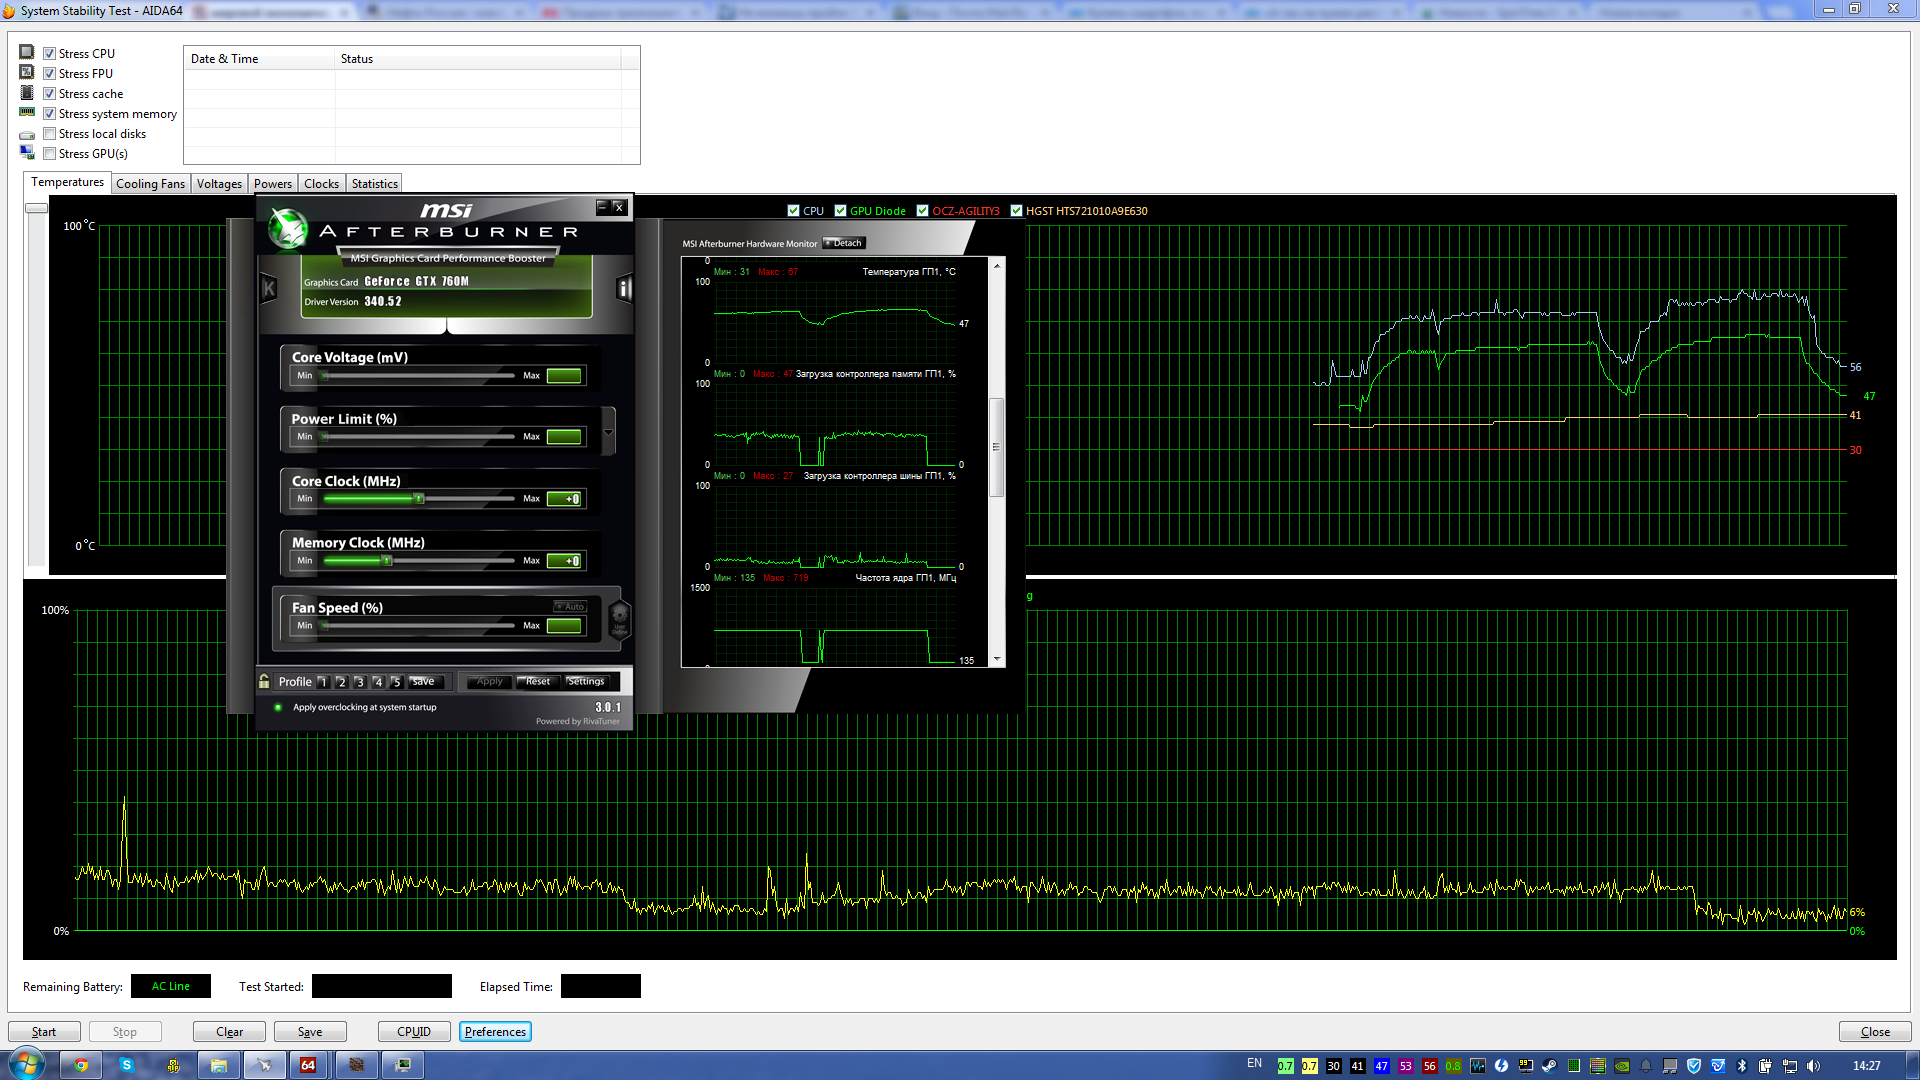Check the Stress GPU(s) option
This screenshot has height=1080, width=1920.
pos(49,154)
